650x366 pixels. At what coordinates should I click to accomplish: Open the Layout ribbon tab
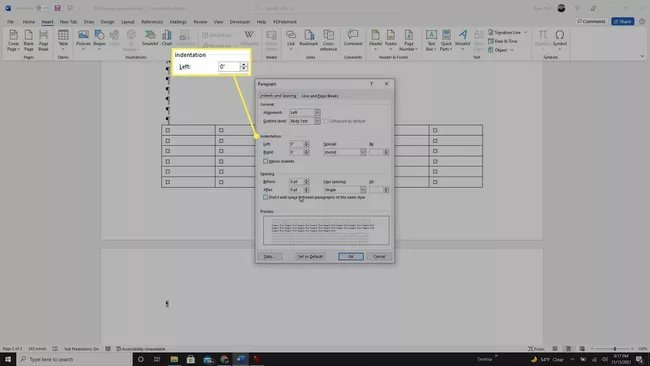(x=128, y=22)
